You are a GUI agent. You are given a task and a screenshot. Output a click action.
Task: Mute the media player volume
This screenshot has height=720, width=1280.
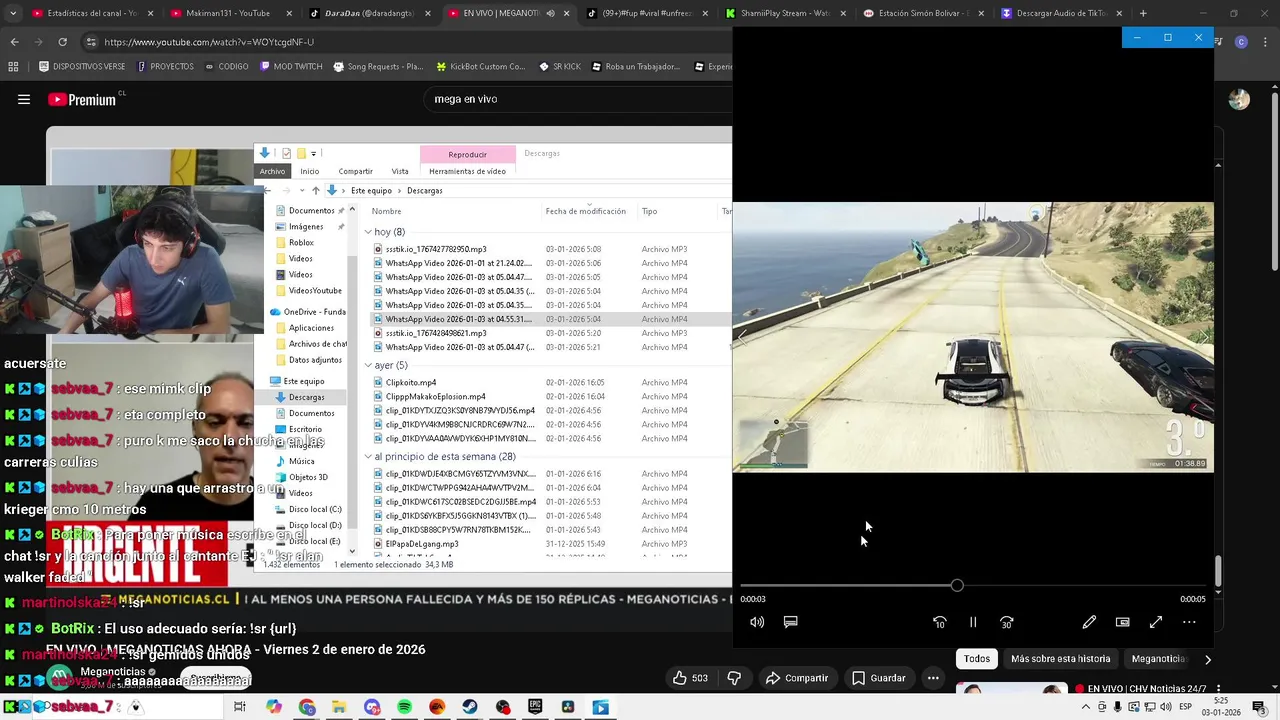click(757, 622)
